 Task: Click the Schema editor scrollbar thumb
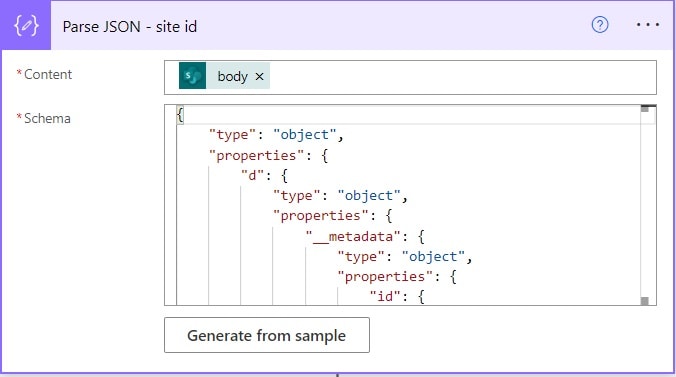[645, 109]
